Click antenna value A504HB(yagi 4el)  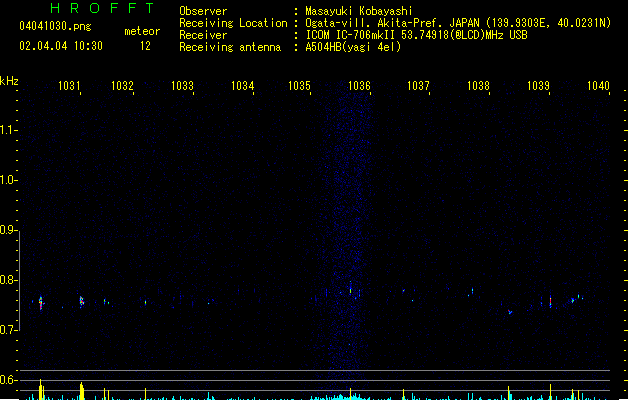point(353,47)
